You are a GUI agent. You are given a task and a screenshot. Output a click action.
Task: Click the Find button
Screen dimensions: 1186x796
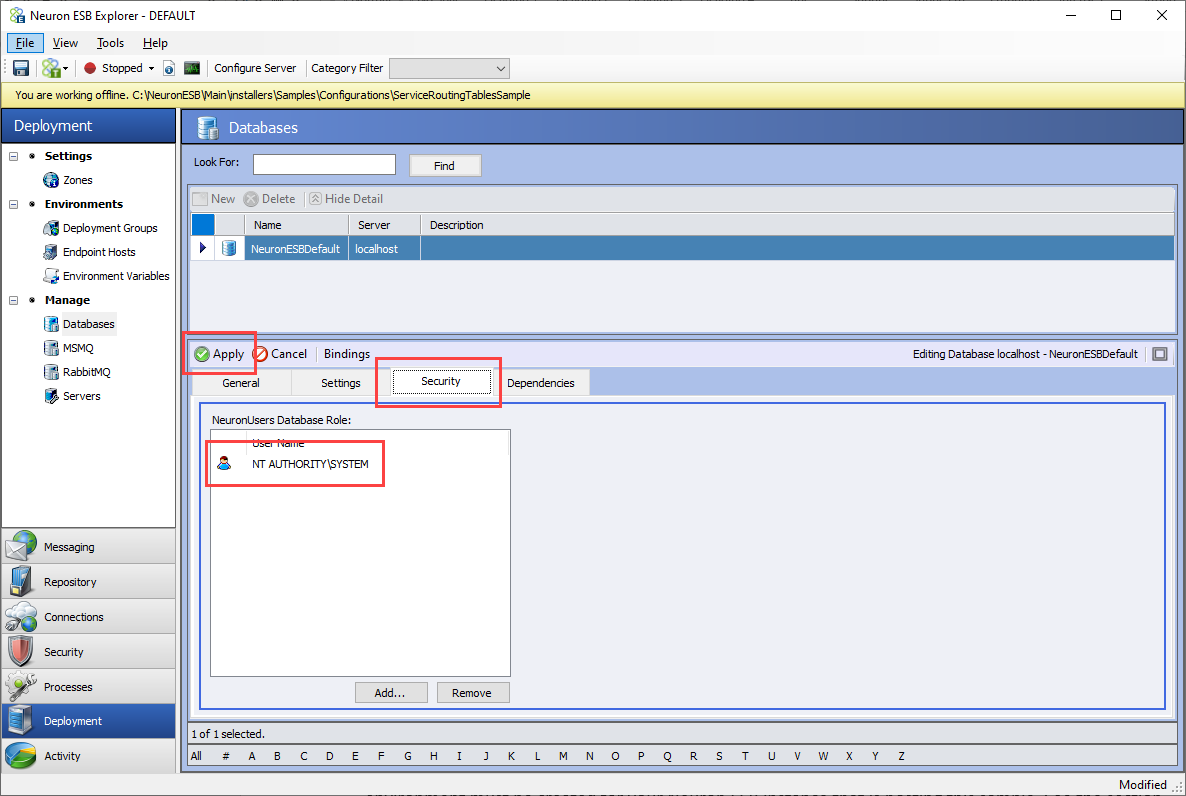click(445, 166)
